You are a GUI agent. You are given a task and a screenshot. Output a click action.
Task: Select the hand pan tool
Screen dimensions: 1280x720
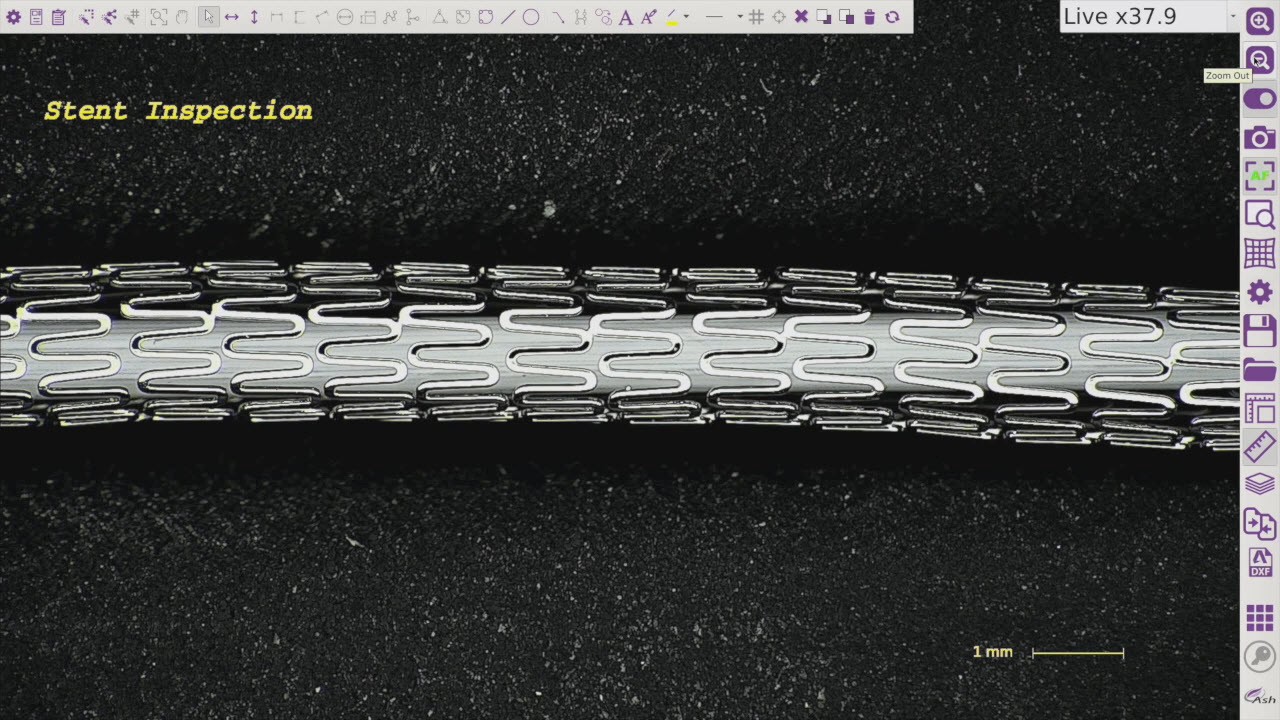(182, 17)
